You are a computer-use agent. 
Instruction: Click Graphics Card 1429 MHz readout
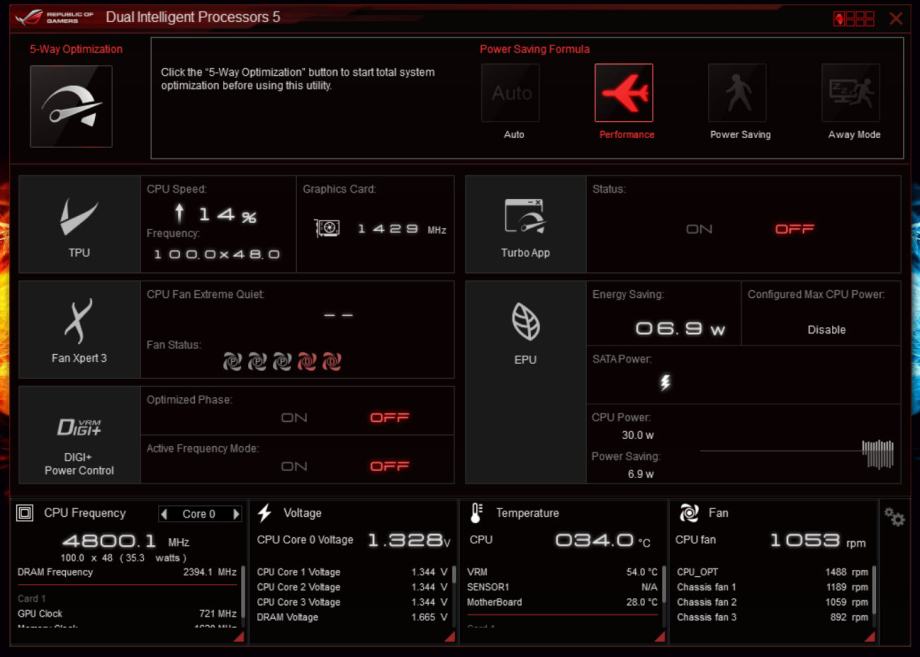(x=402, y=229)
